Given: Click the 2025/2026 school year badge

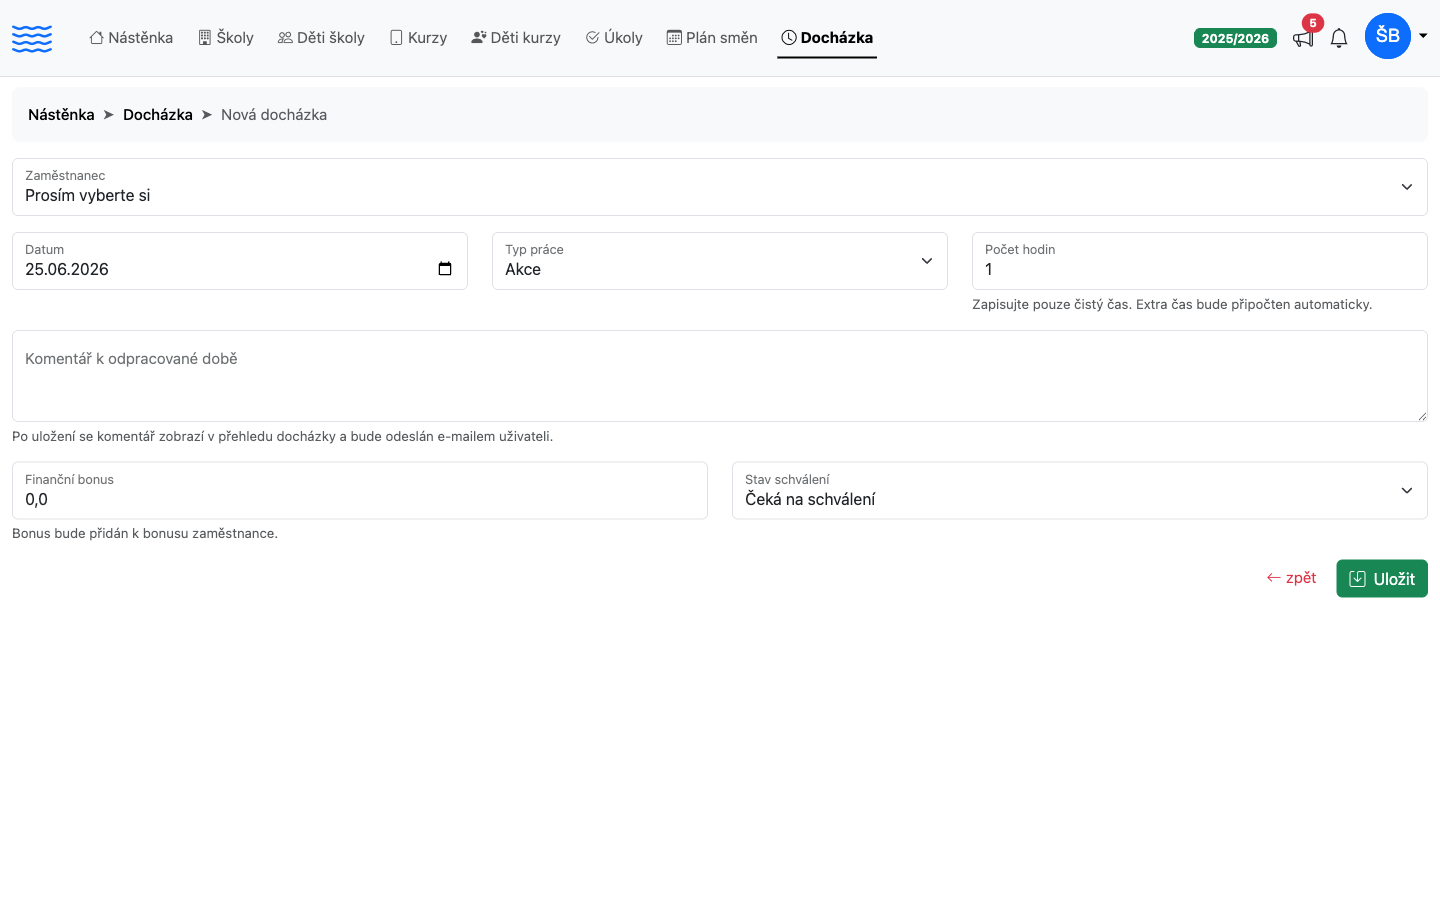Looking at the screenshot, I should (x=1235, y=38).
